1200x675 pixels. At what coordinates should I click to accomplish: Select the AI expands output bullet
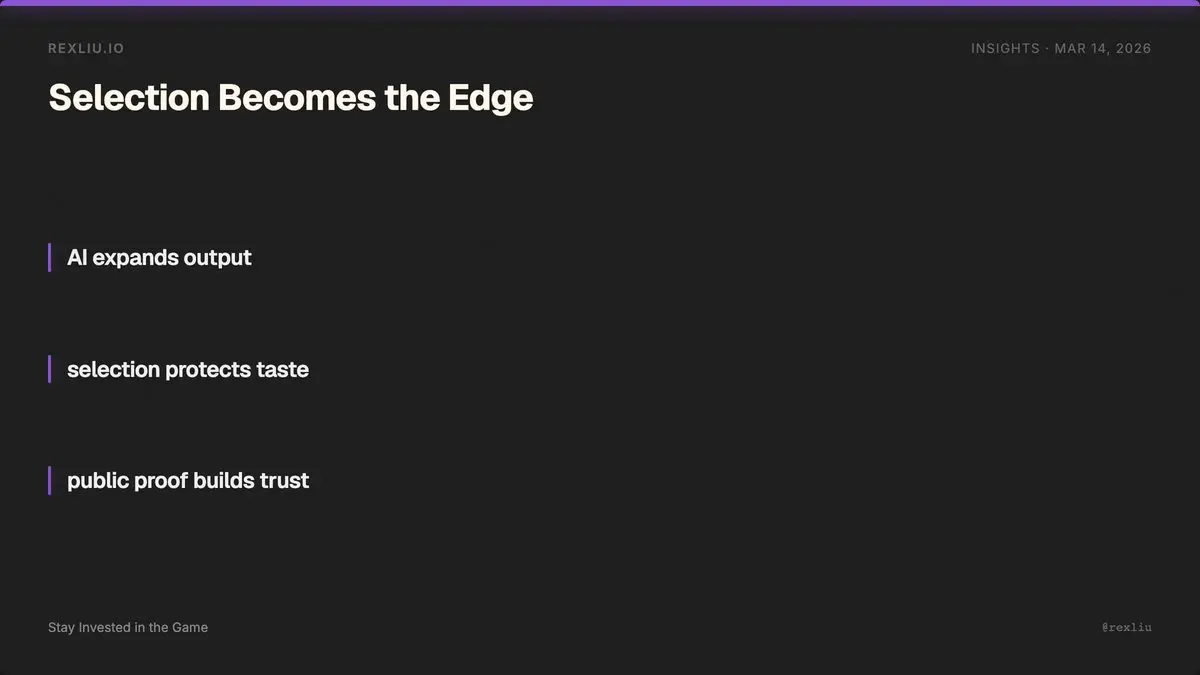tap(159, 258)
